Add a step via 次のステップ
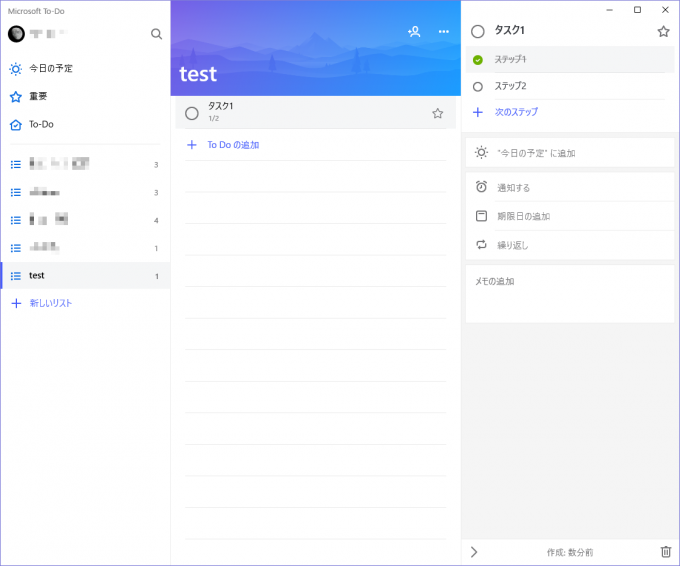The height and width of the screenshot is (566, 680). click(516, 112)
